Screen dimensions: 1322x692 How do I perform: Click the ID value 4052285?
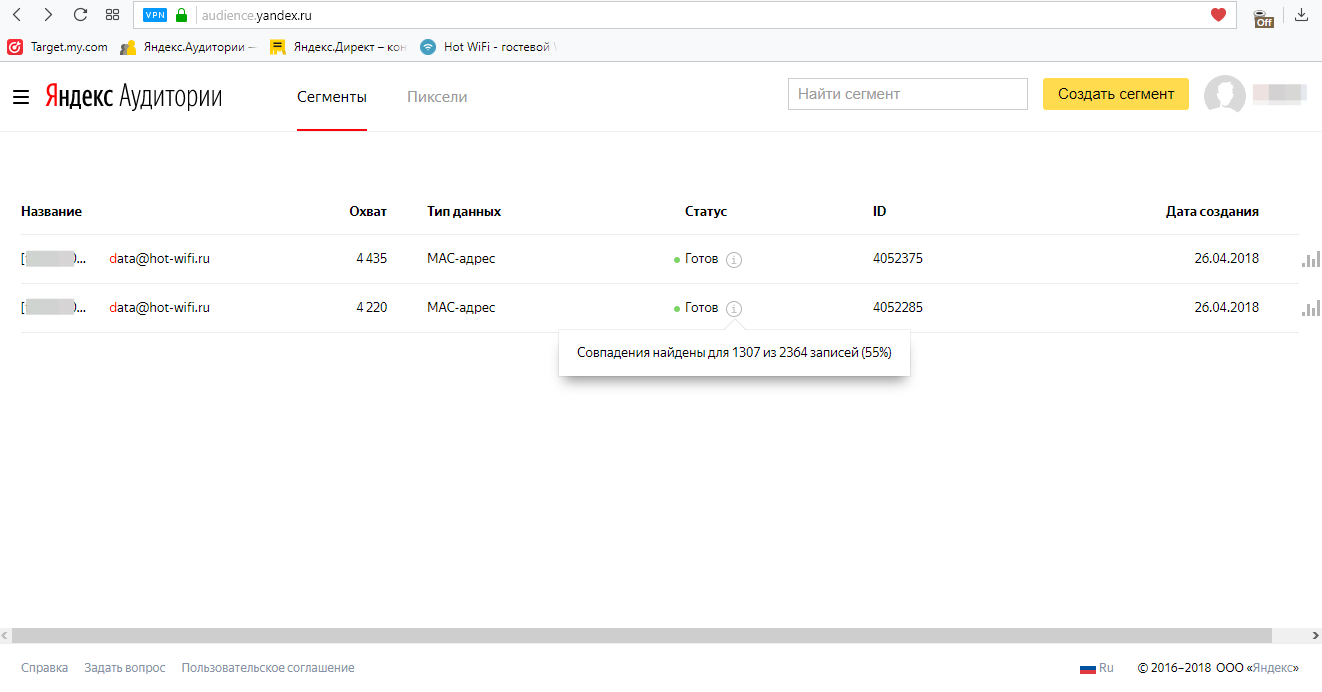(898, 308)
